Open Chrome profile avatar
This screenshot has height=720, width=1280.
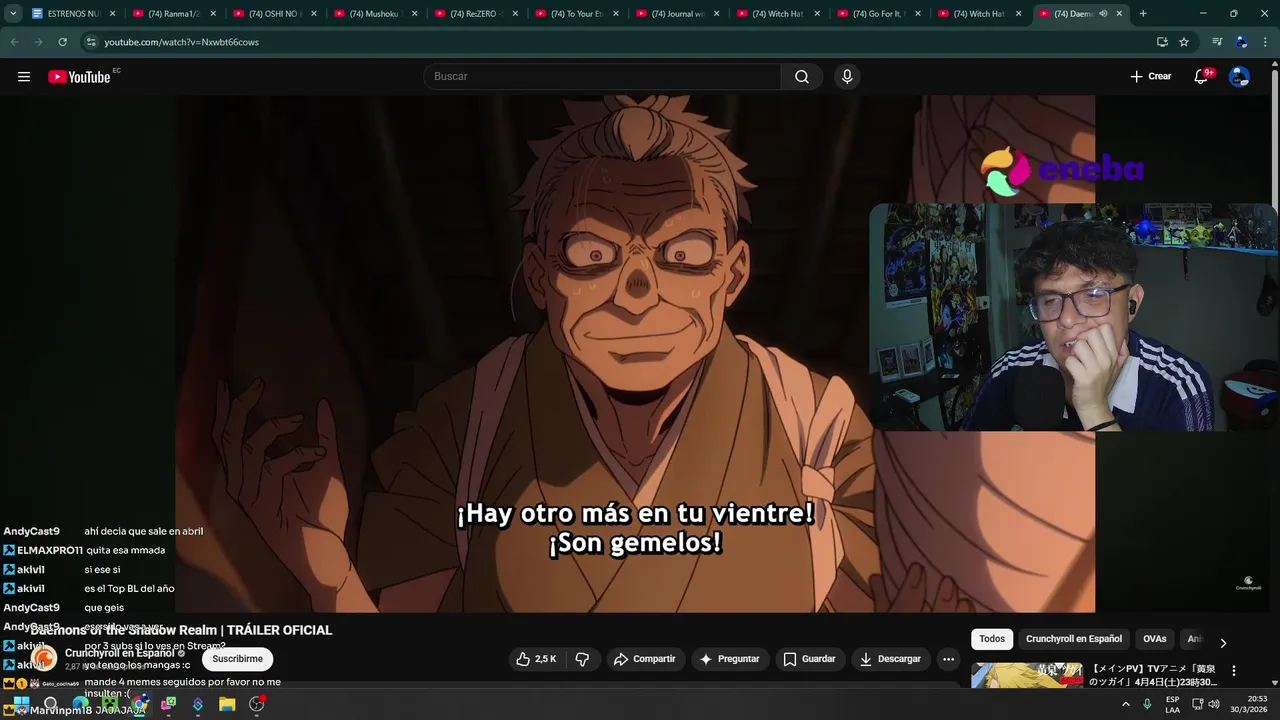tap(1241, 42)
